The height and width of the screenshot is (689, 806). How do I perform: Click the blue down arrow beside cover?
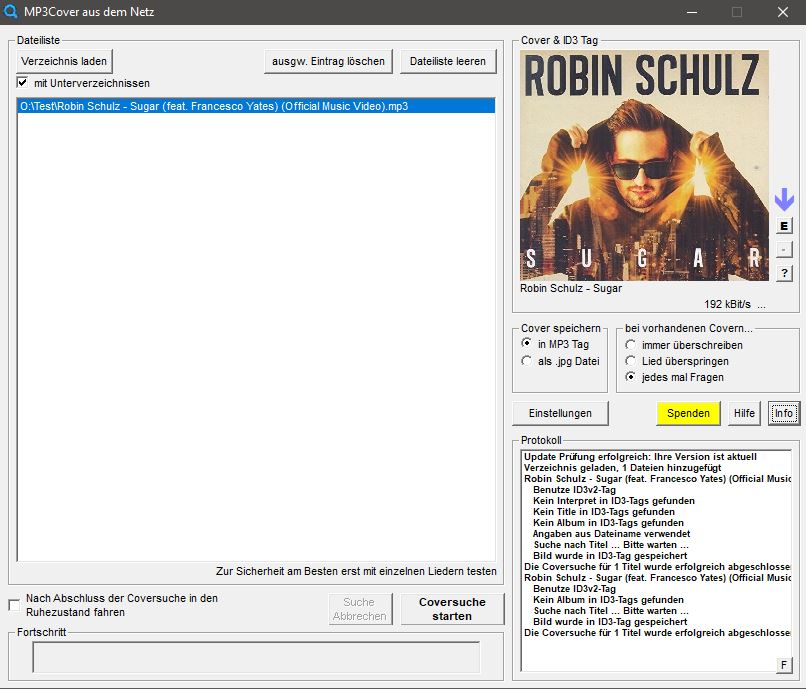pos(784,200)
